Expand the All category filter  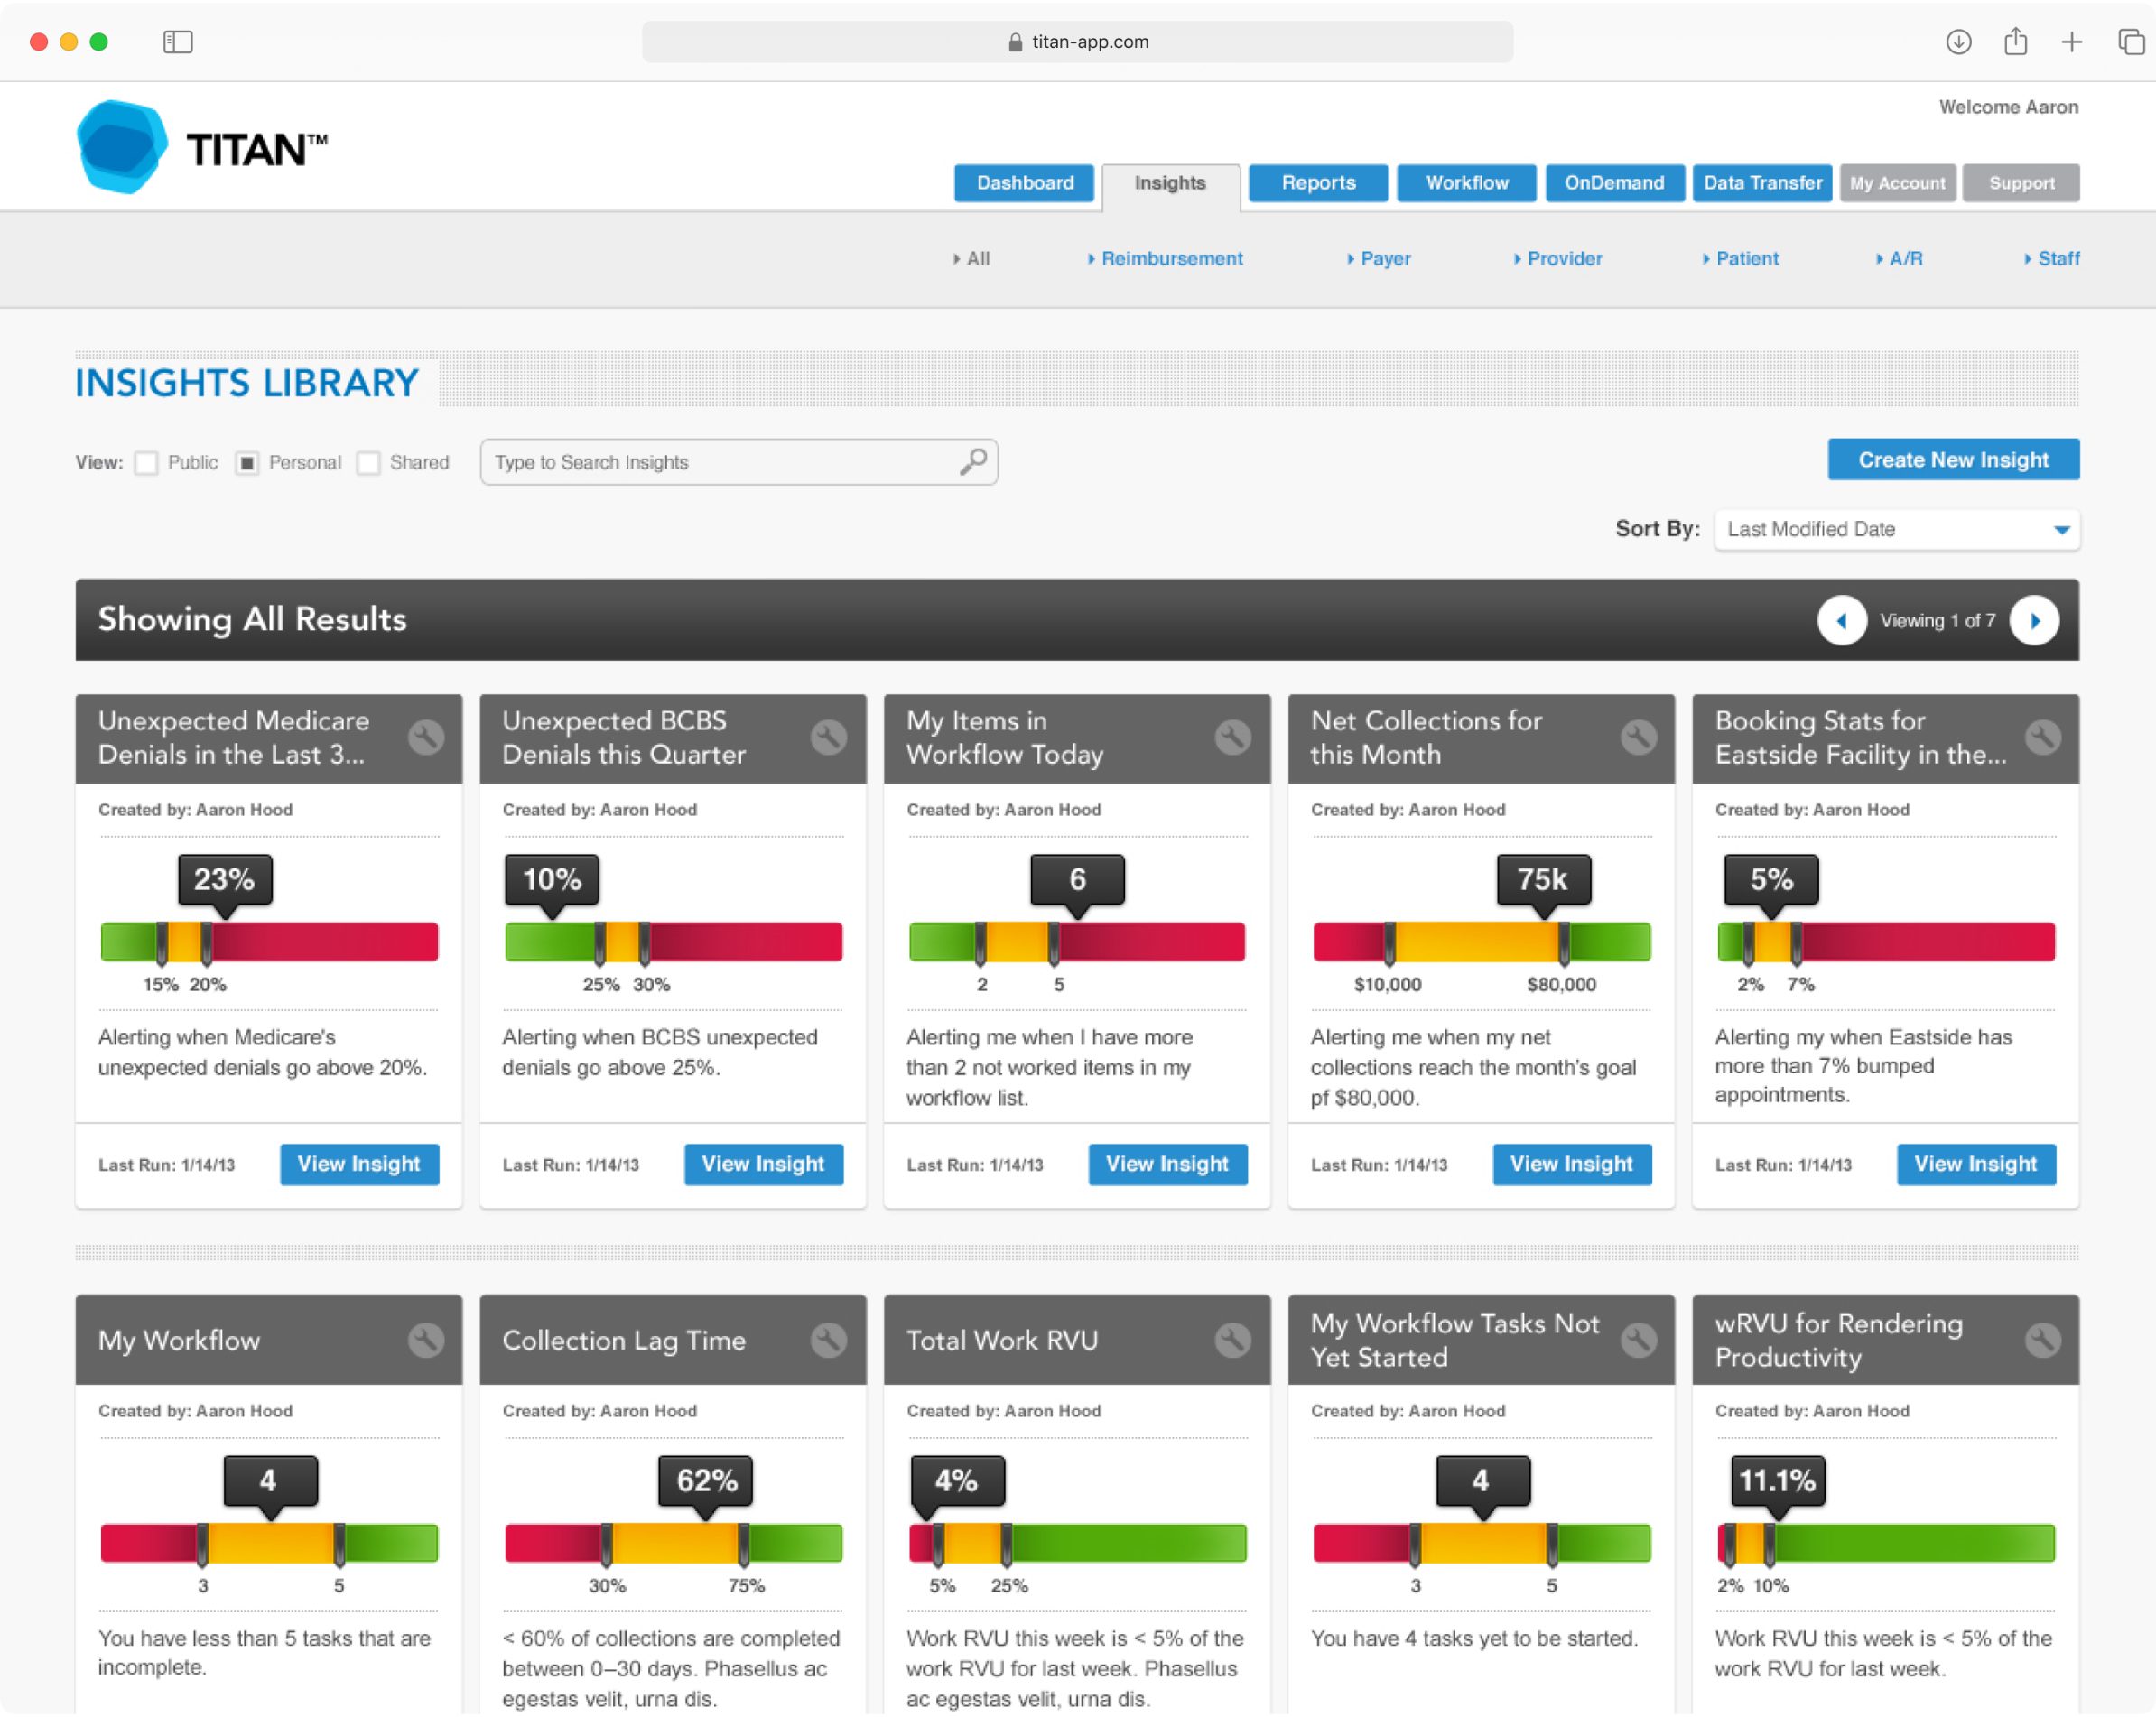click(972, 258)
